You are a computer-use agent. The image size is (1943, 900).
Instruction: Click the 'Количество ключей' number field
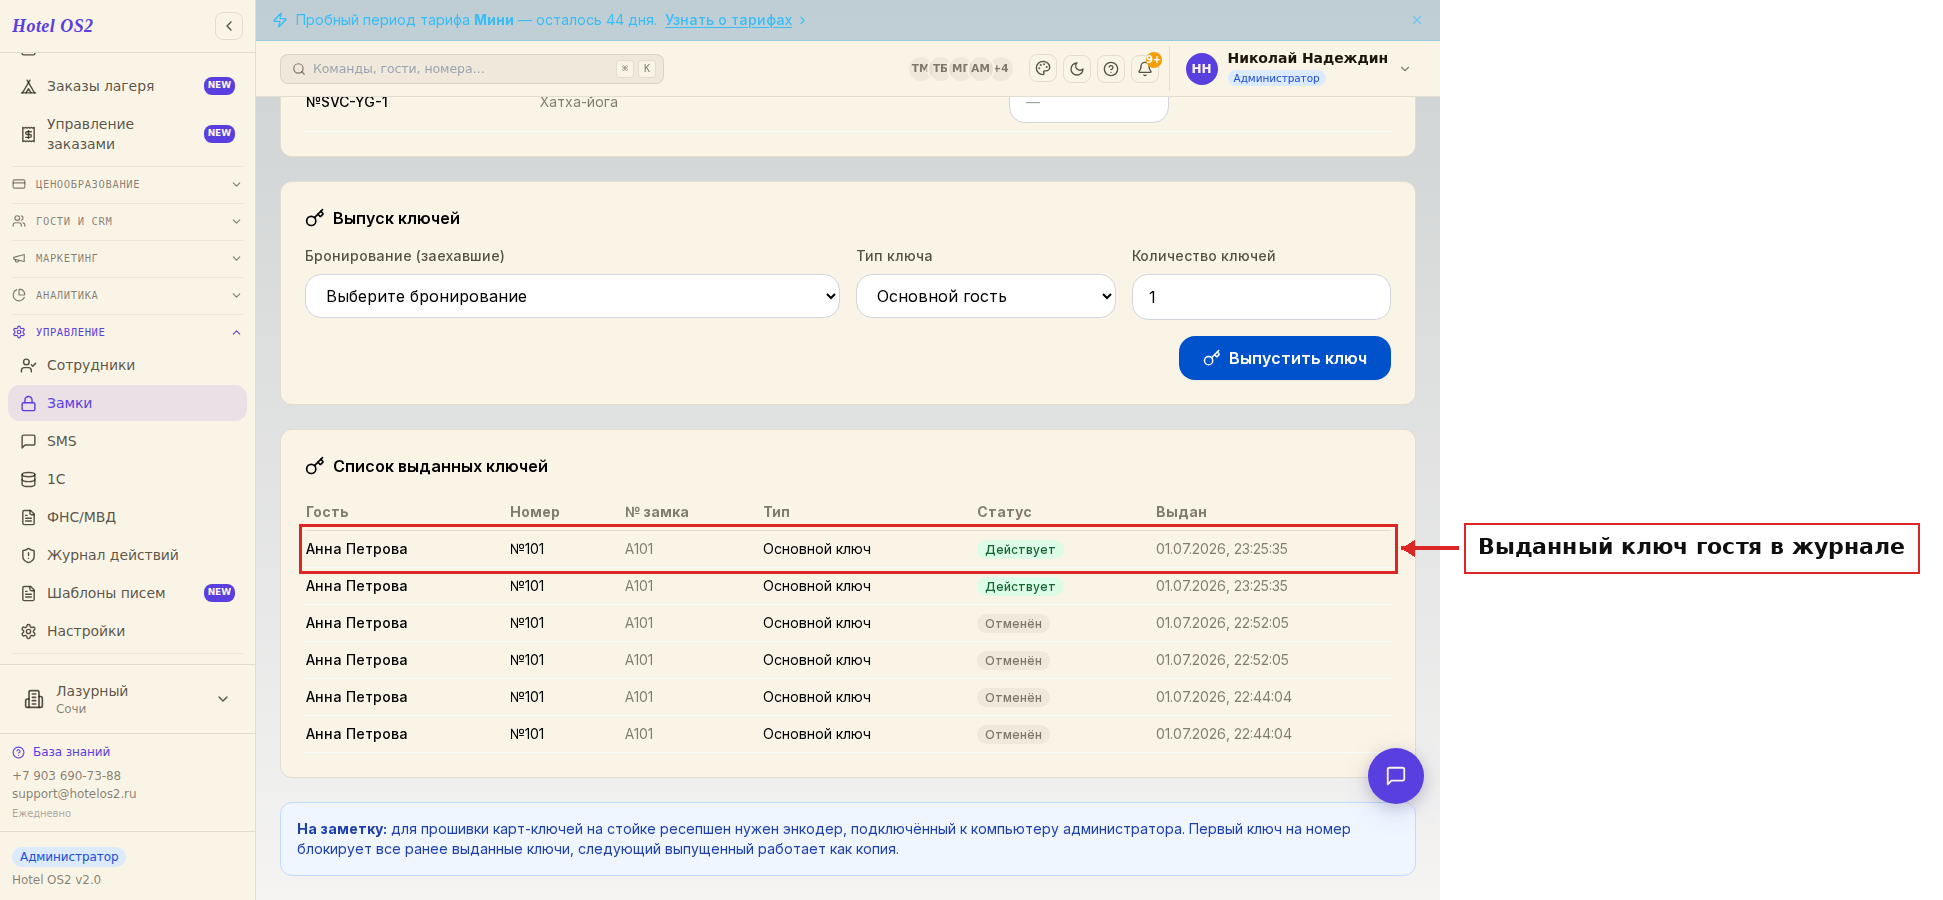tap(1261, 296)
